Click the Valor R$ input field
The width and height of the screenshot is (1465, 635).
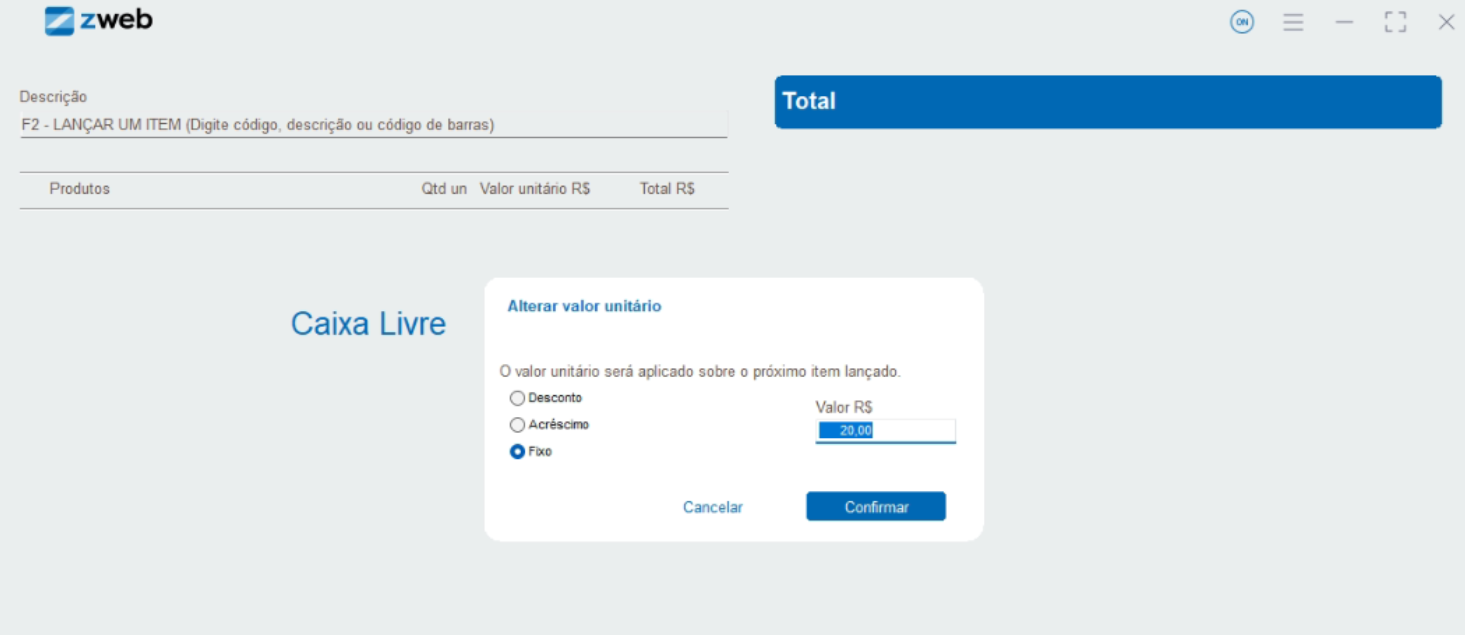pyautogui.click(x=885, y=431)
